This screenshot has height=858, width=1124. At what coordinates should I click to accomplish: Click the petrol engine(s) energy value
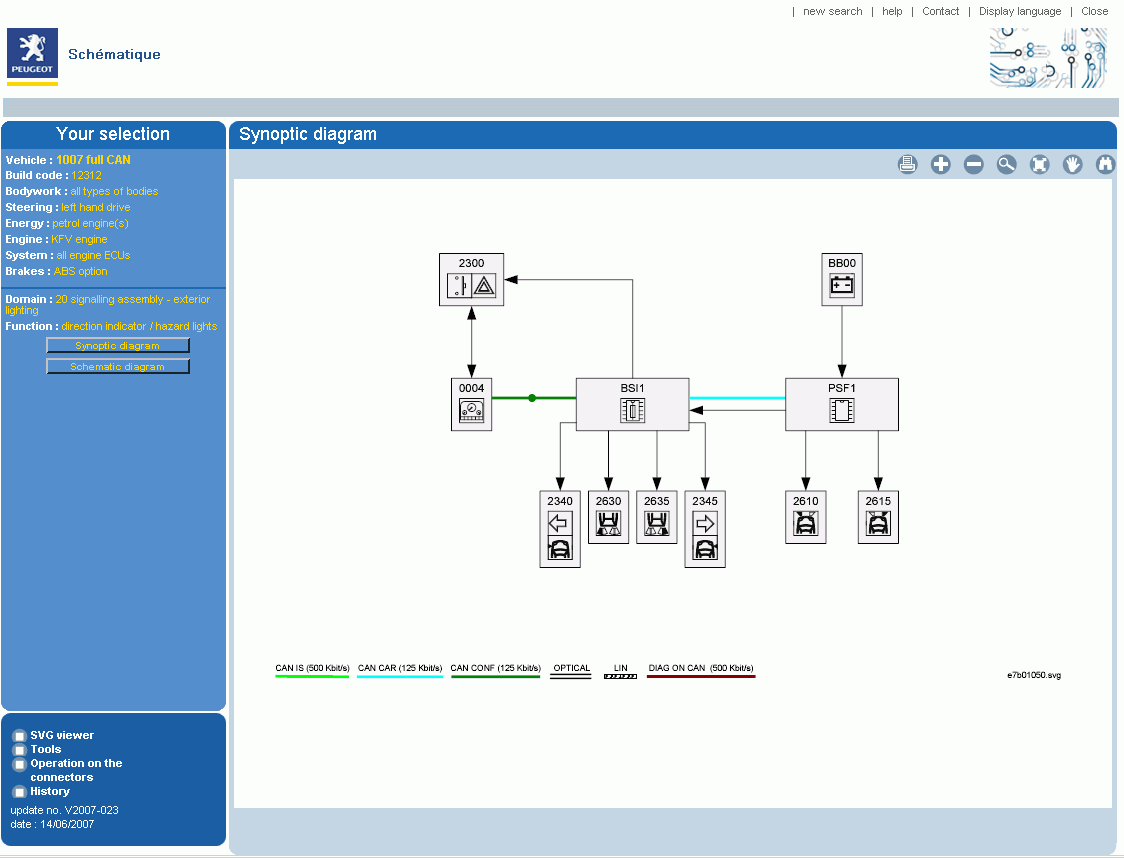click(x=90, y=223)
